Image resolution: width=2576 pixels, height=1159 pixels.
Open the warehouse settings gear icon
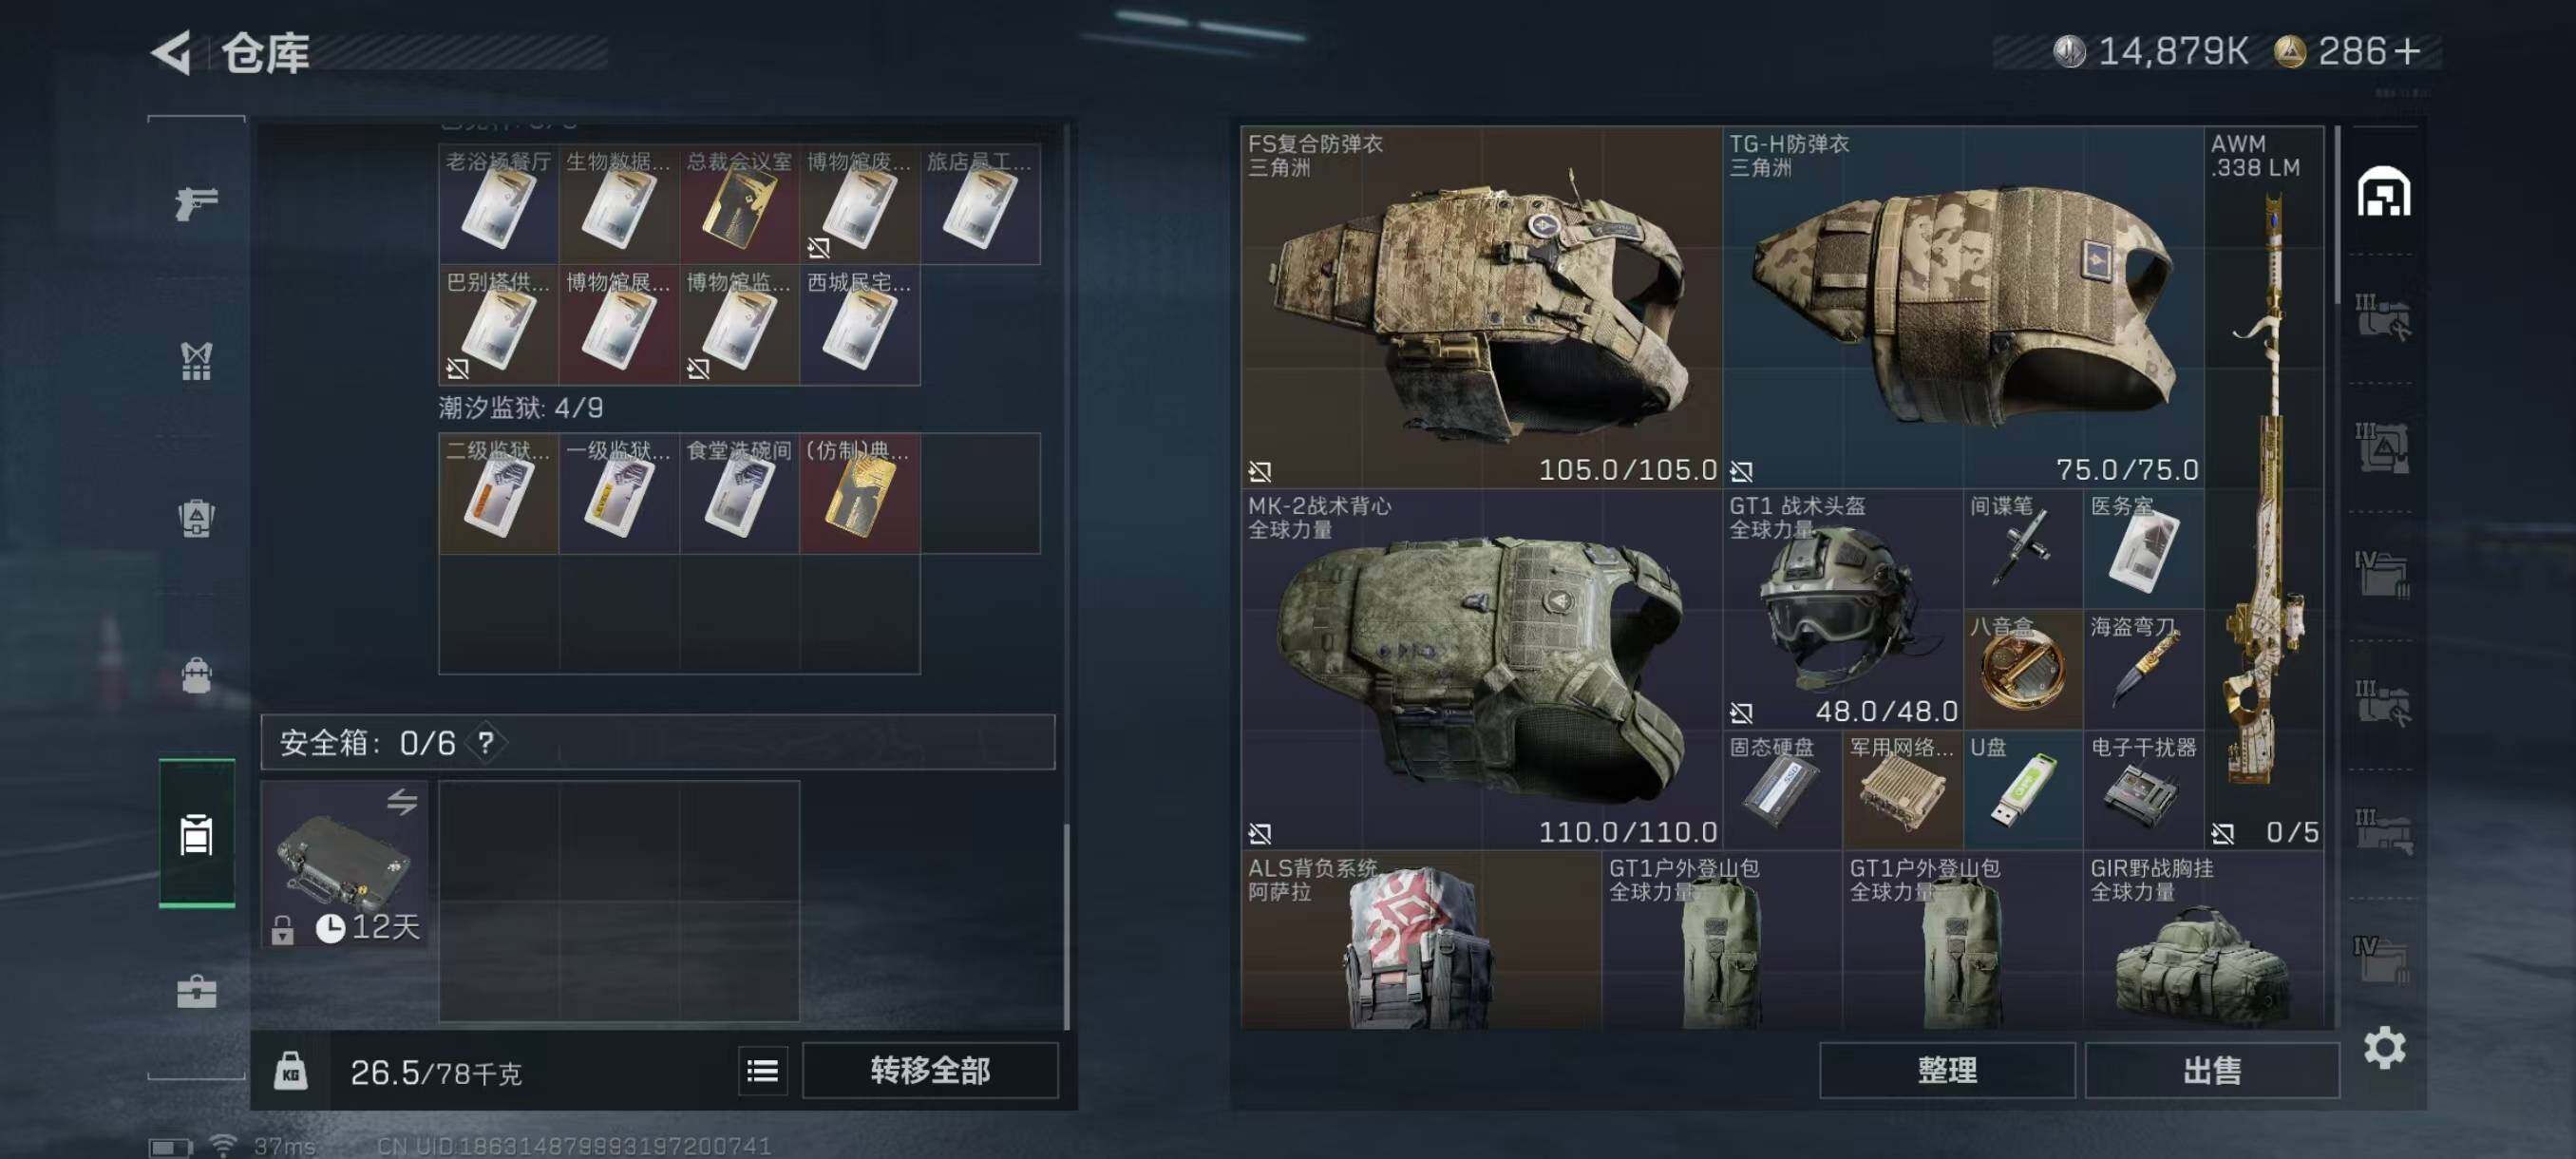(2384, 1047)
